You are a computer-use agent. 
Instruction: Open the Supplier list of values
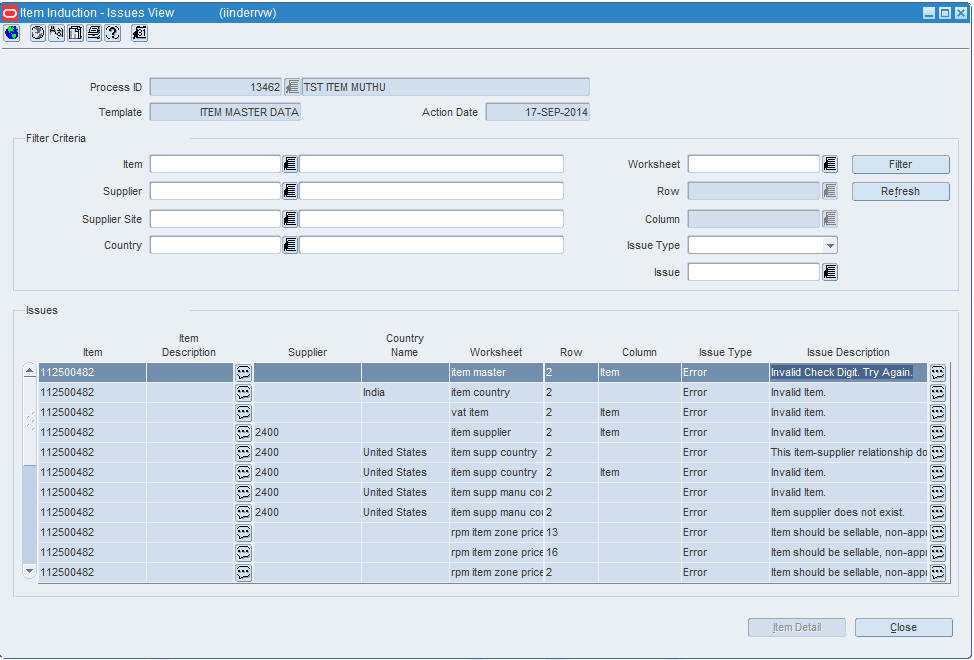coord(290,191)
